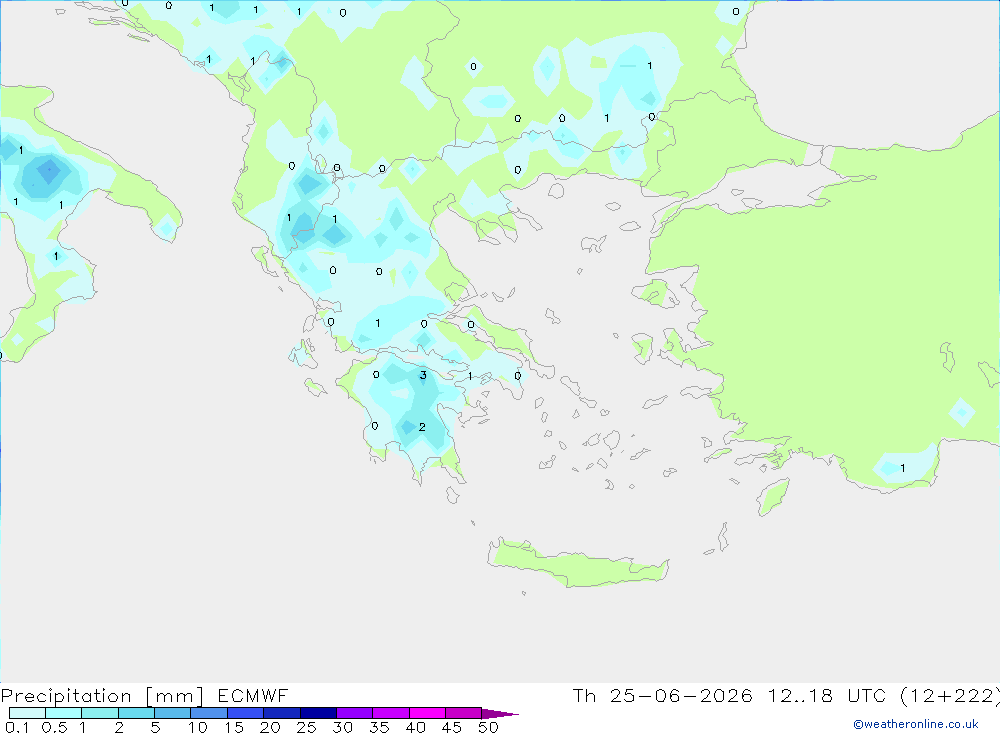Viewport: 1000px width, 733px height.
Task: Click the 'Th 25-06-2026' date text
Action: click(x=662, y=696)
